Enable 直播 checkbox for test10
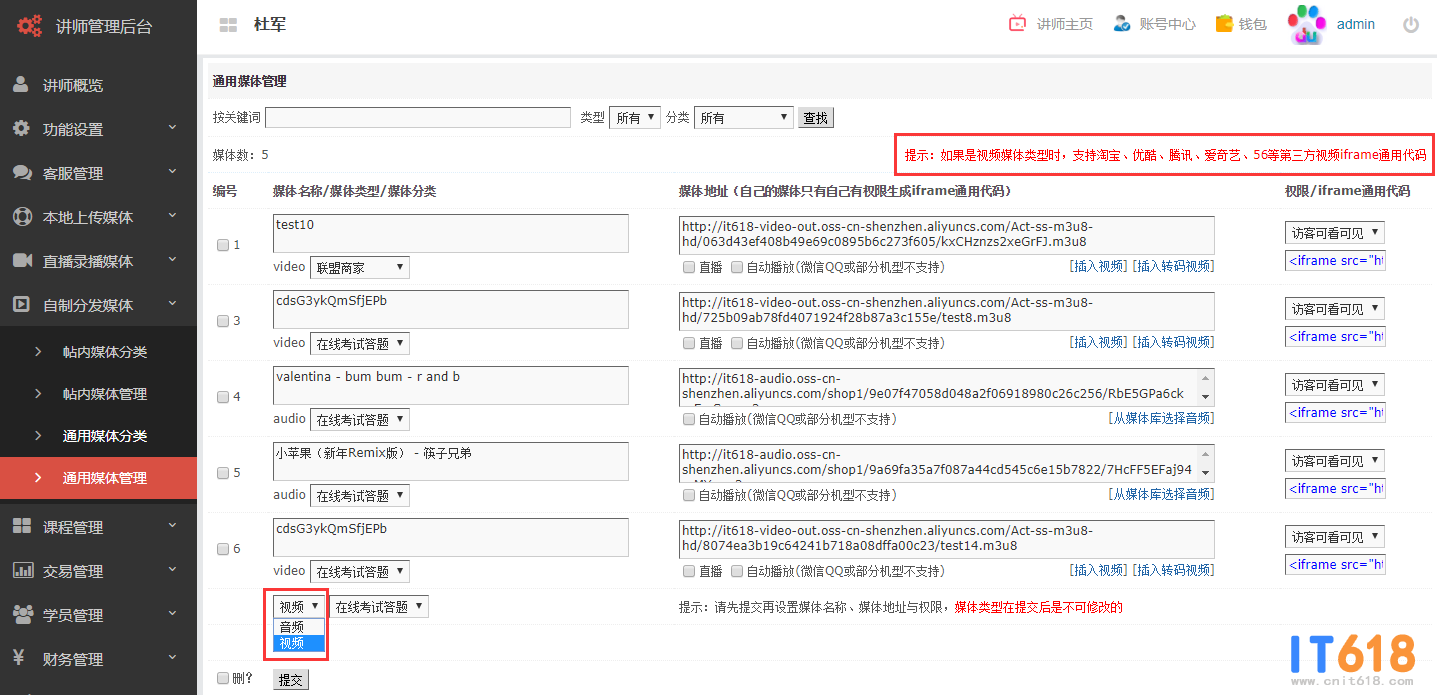This screenshot has height=695, width=1437. (x=689, y=267)
